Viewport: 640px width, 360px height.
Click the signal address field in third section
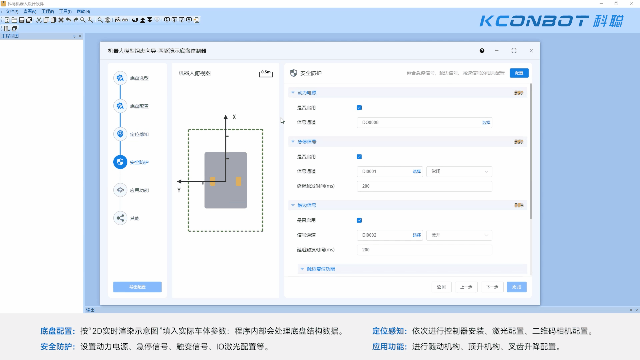click(390, 235)
